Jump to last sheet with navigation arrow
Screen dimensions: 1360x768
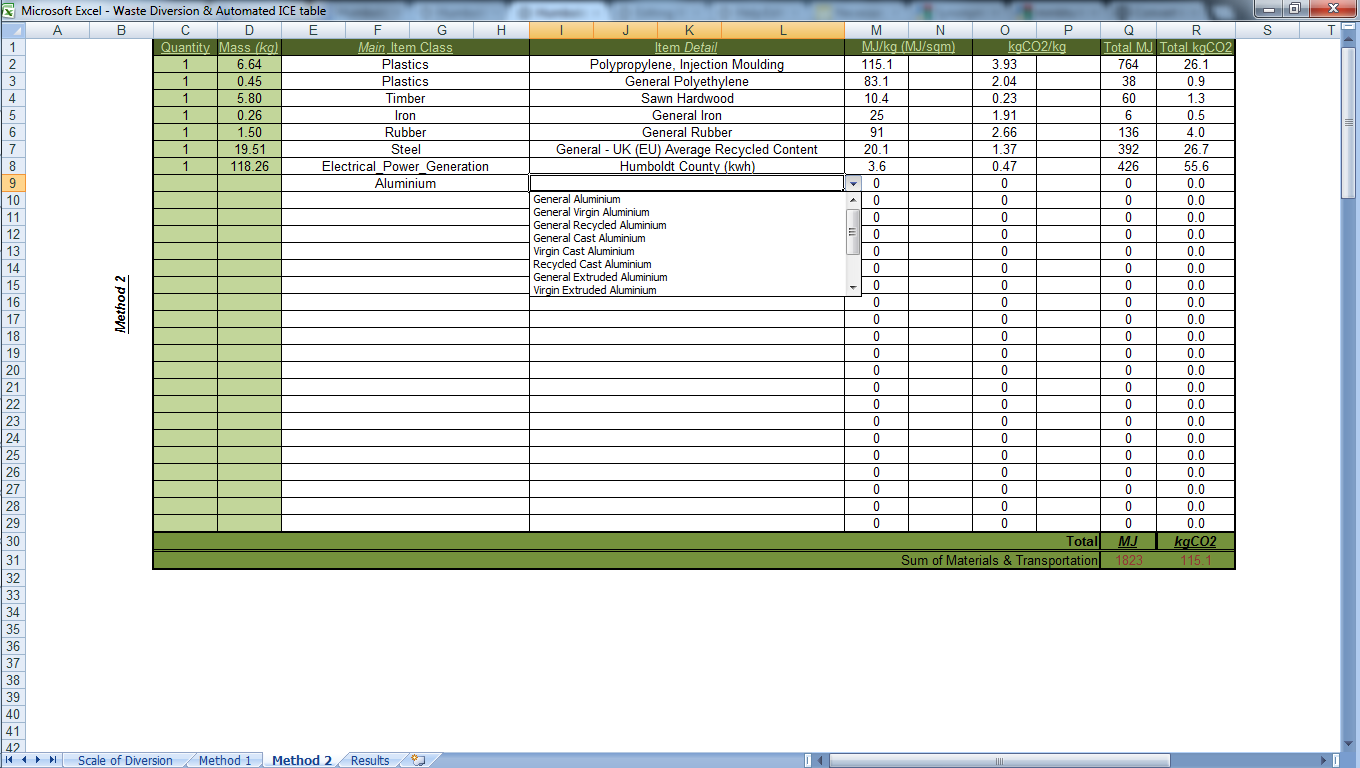tap(53, 761)
